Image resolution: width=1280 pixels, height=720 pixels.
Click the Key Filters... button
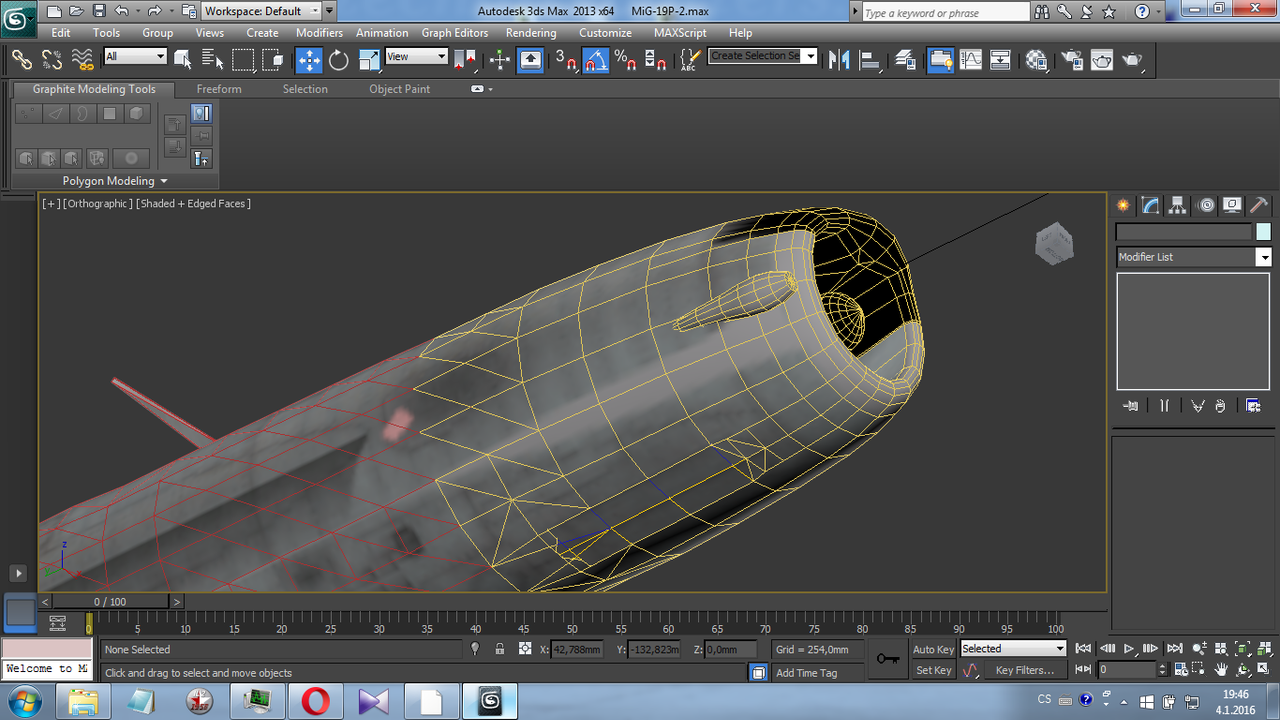click(1026, 670)
